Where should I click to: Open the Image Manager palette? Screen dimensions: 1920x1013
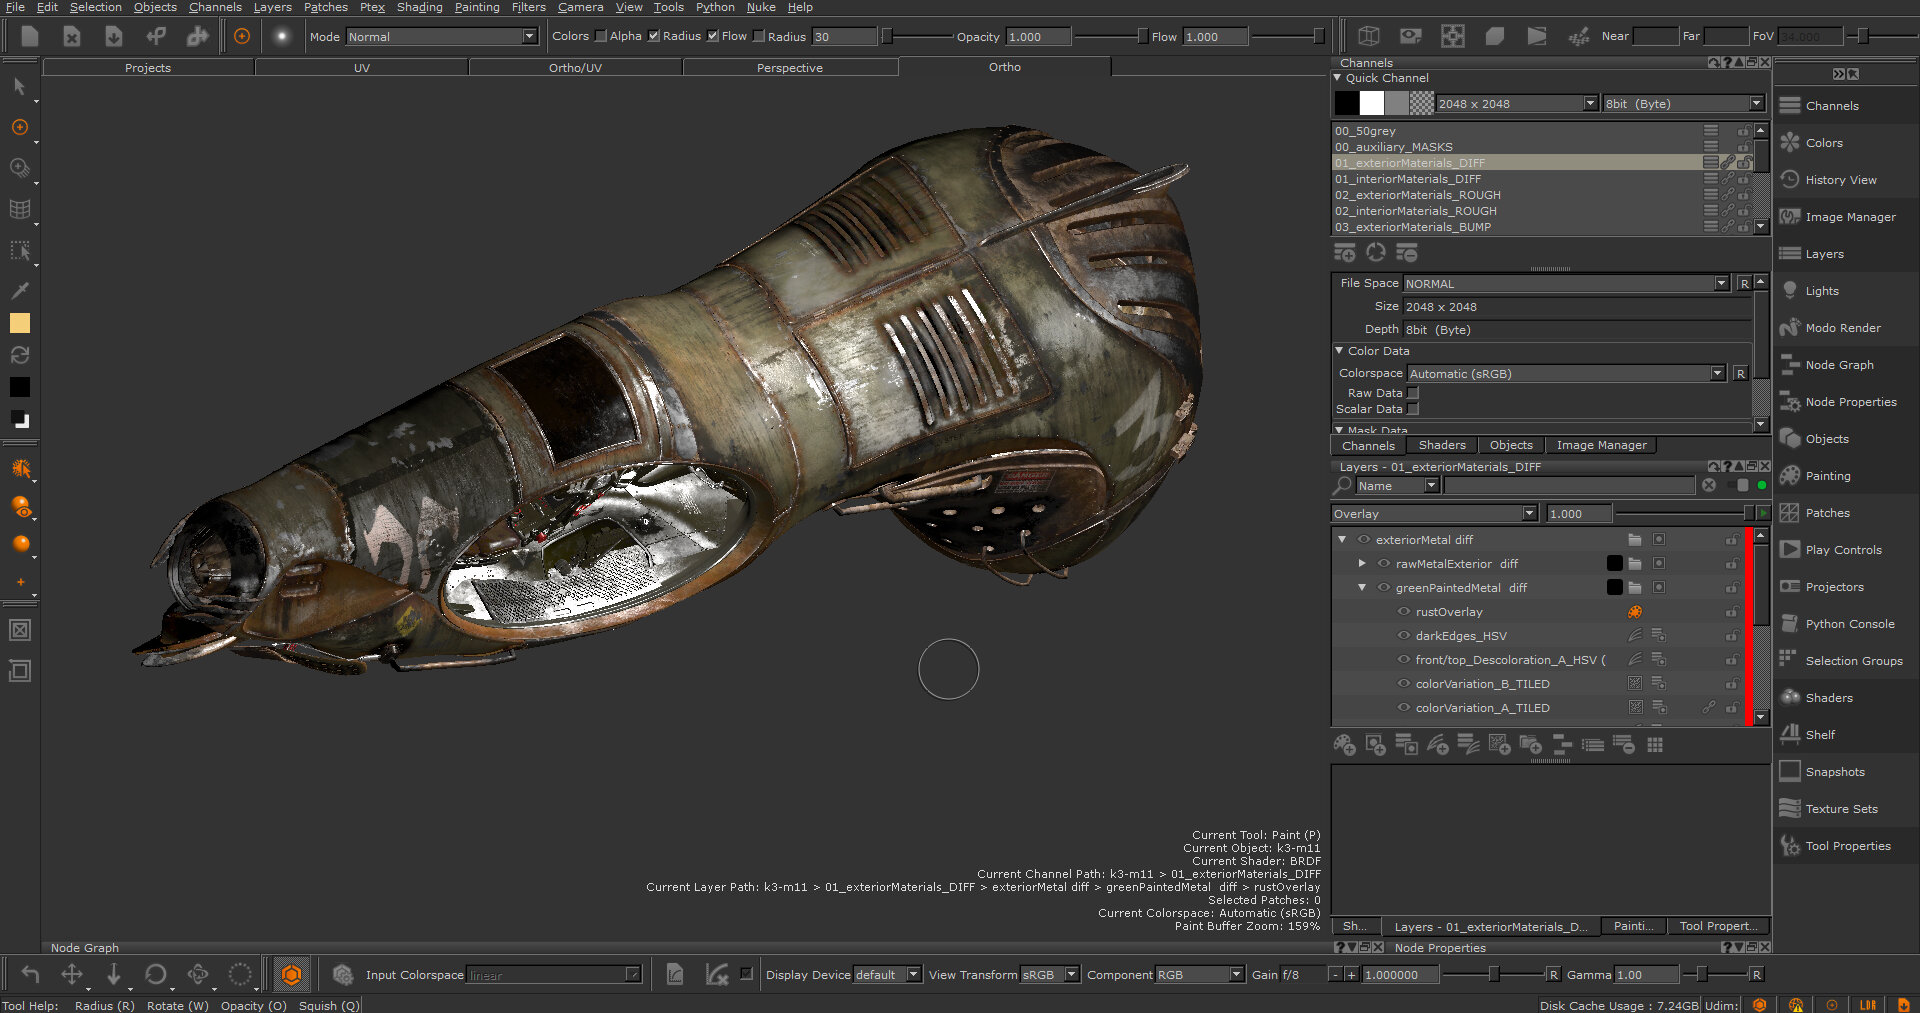[x=1849, y=217]
